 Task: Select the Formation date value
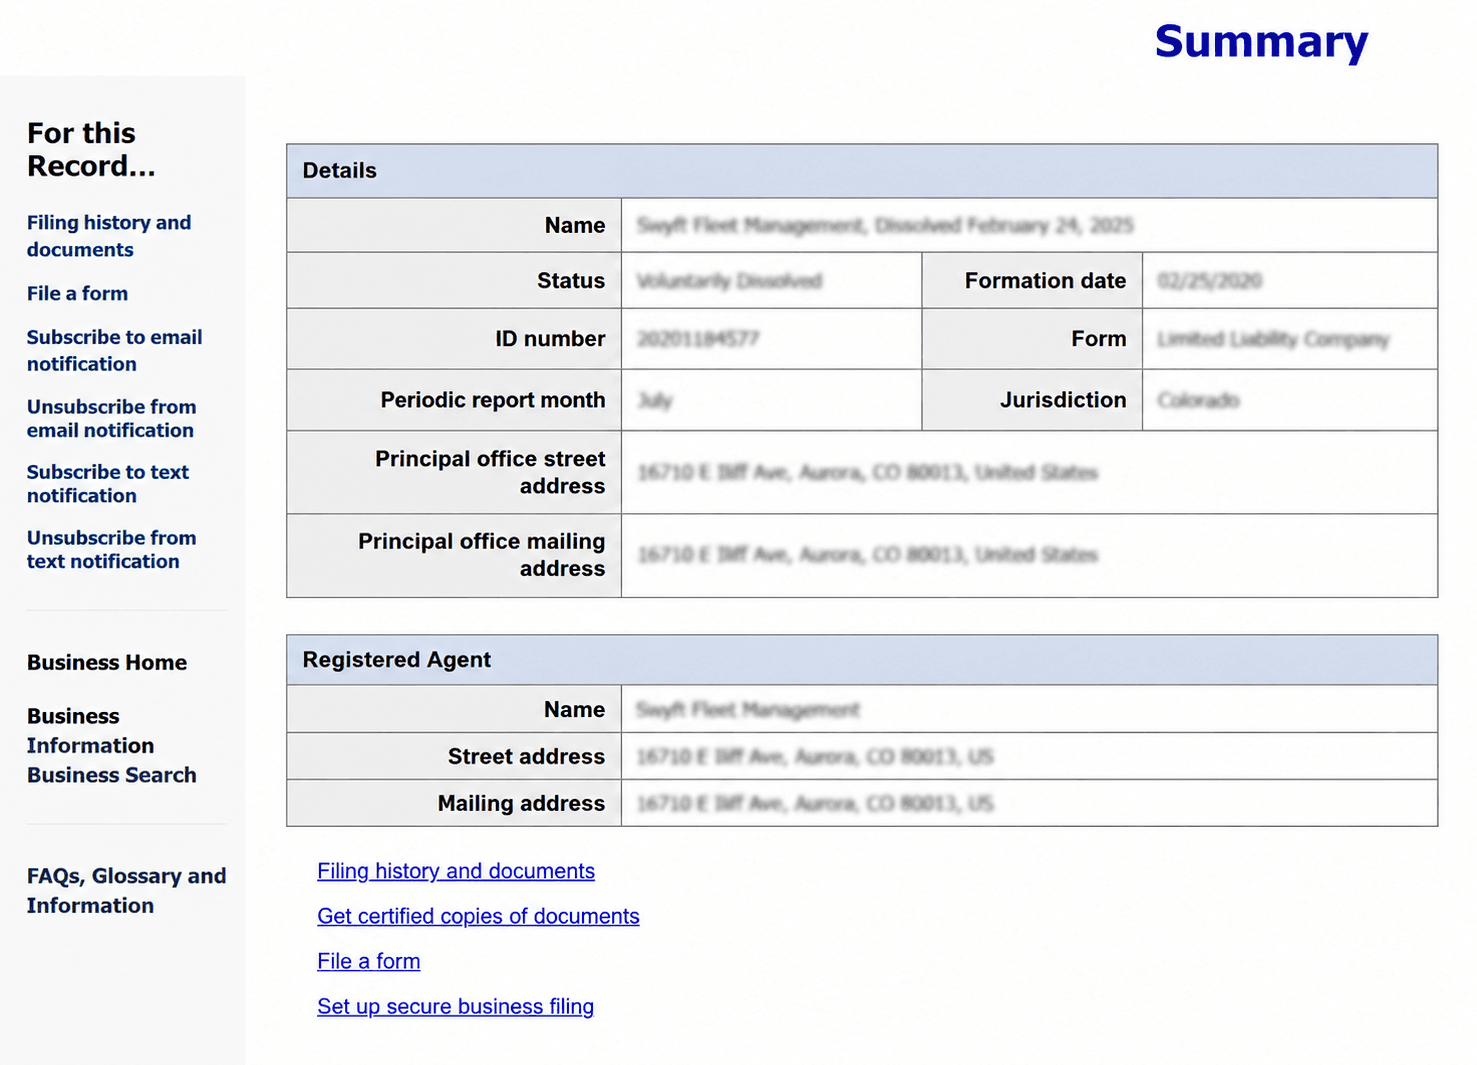coord(1210,281)
